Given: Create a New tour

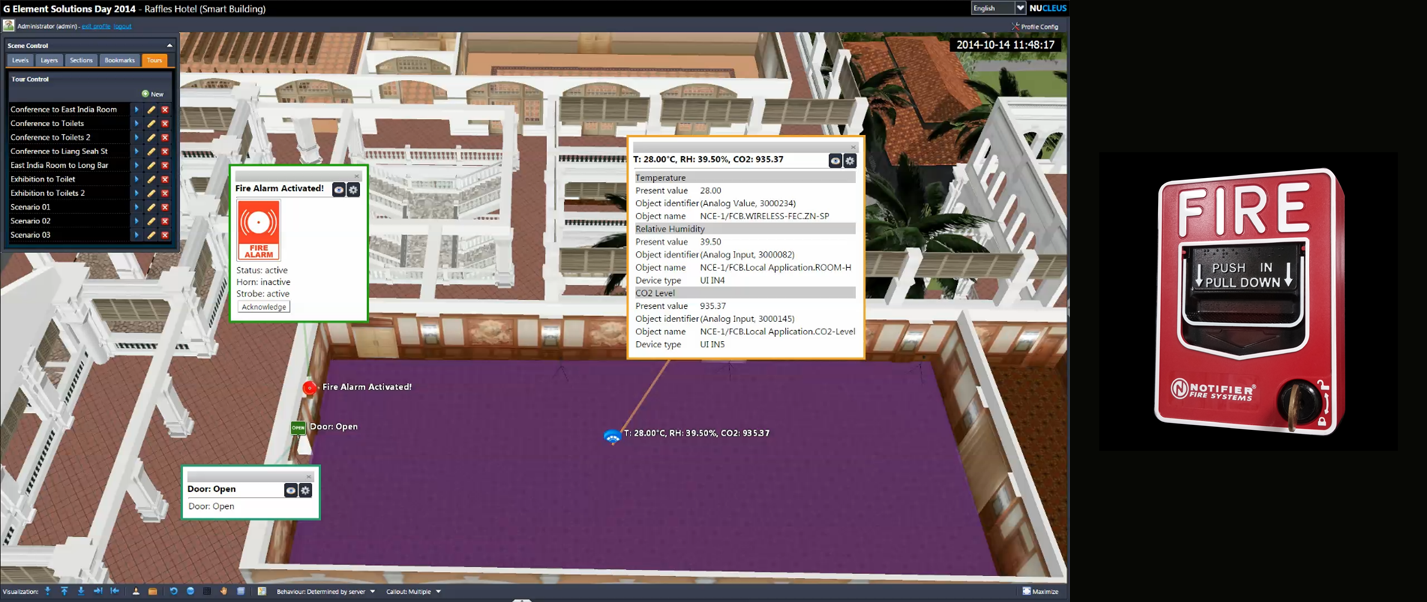Looking at the screenshot, I should pos(153,94).
